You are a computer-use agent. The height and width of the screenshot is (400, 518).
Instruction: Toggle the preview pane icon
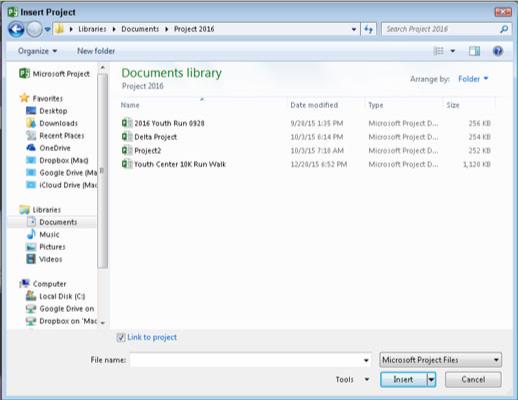point(474,51)
